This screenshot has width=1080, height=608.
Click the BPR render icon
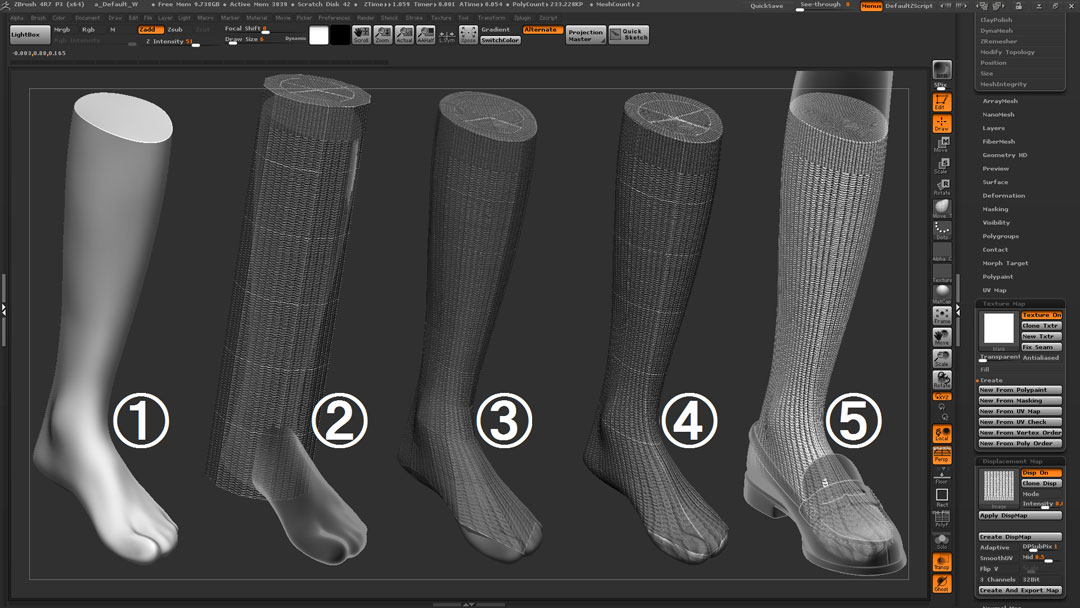(x=942, y=70)
